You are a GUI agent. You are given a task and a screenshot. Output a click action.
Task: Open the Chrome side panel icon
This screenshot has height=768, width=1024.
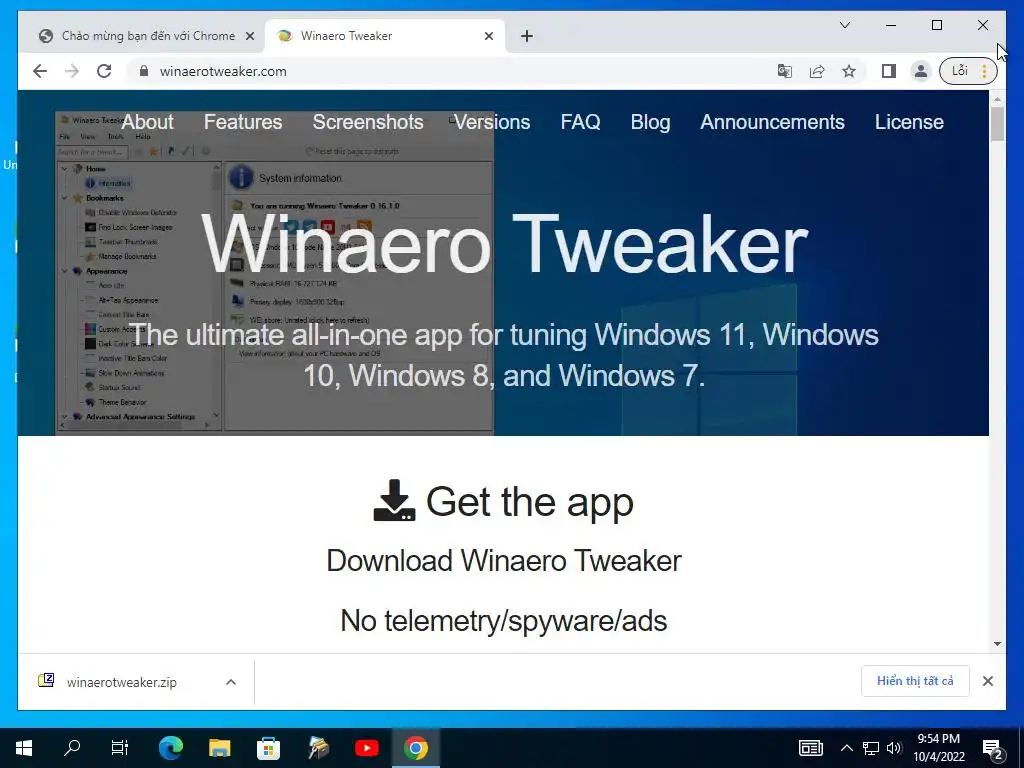(x=889, y=71)
